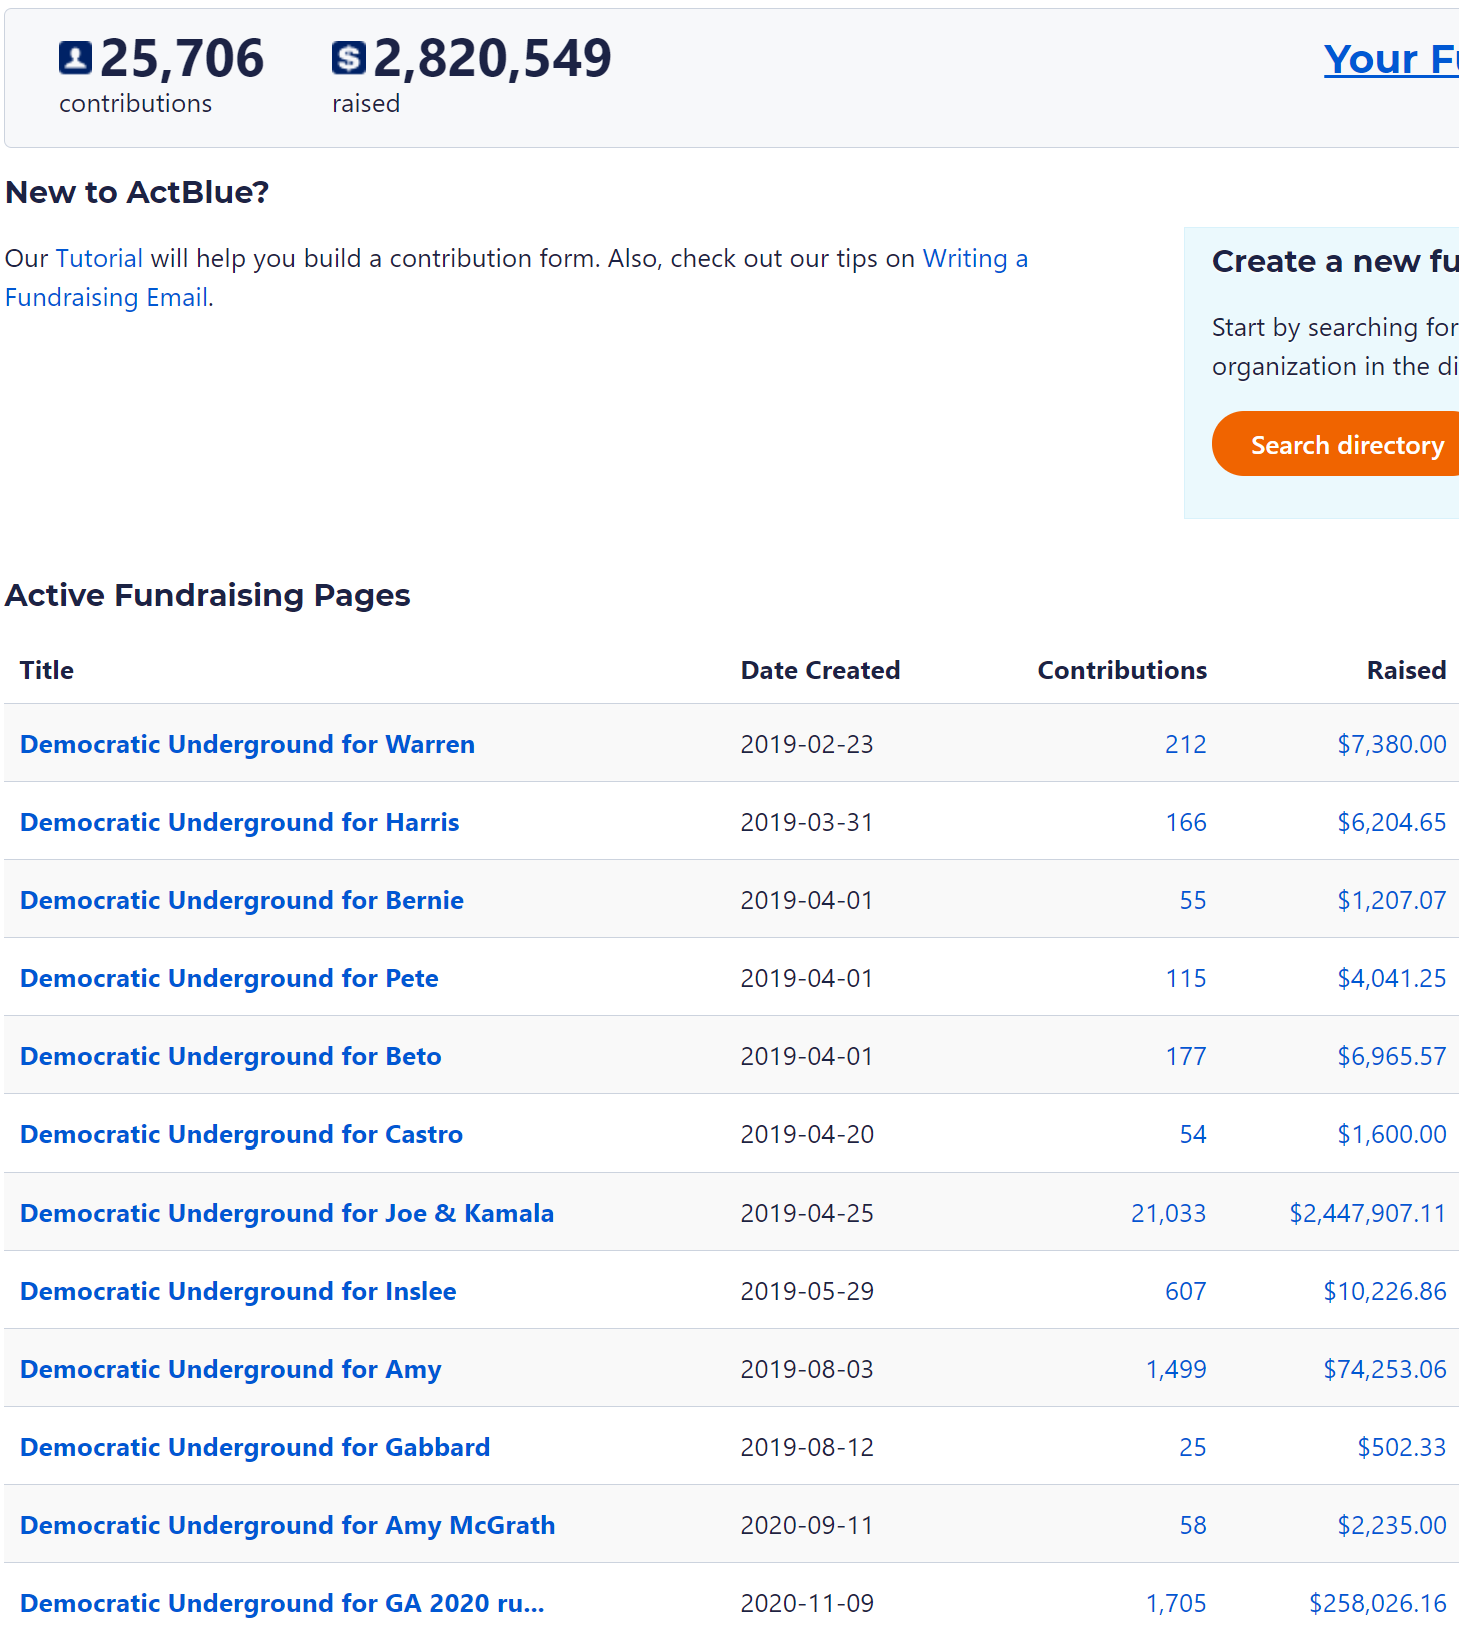The image size is (1459, 1635).
Task: Click the $2,447,907.11 raised amount
Action: click(1368, 1213)
